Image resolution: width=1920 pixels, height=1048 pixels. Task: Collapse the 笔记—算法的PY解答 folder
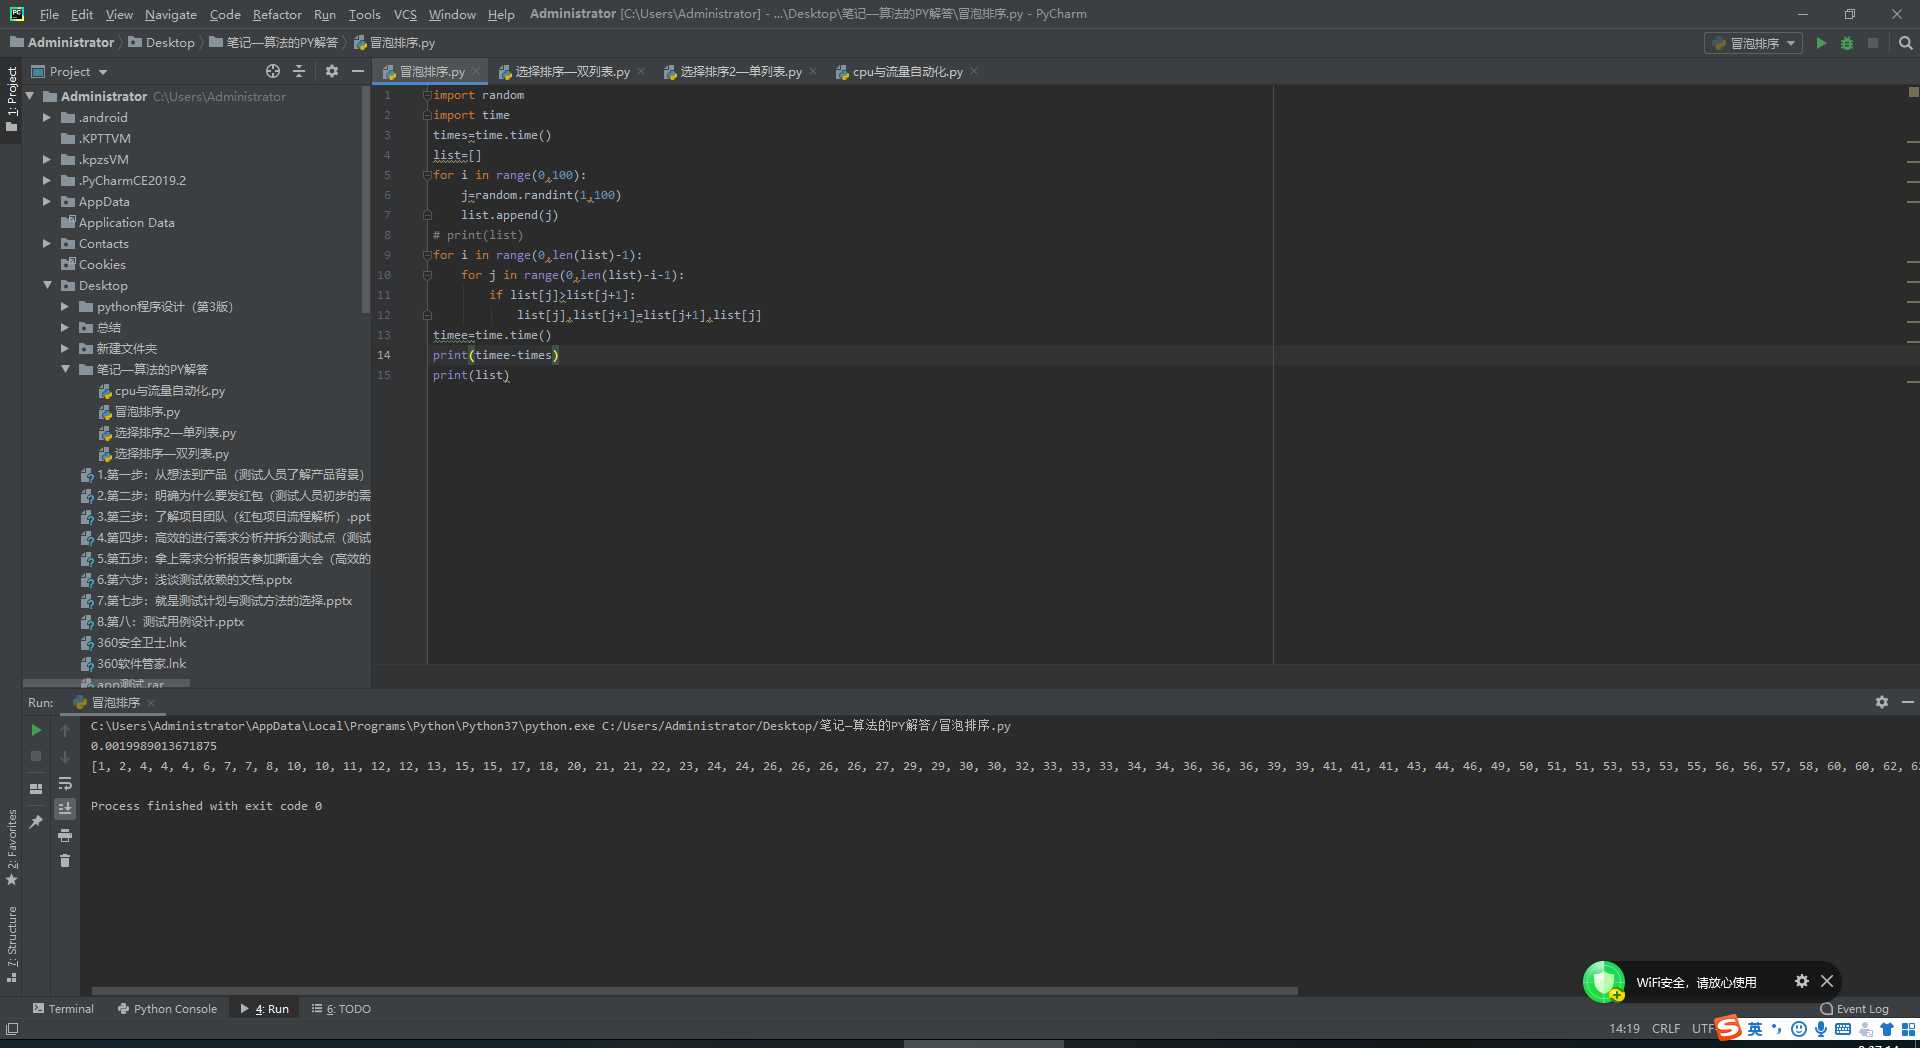click(65, 369)
